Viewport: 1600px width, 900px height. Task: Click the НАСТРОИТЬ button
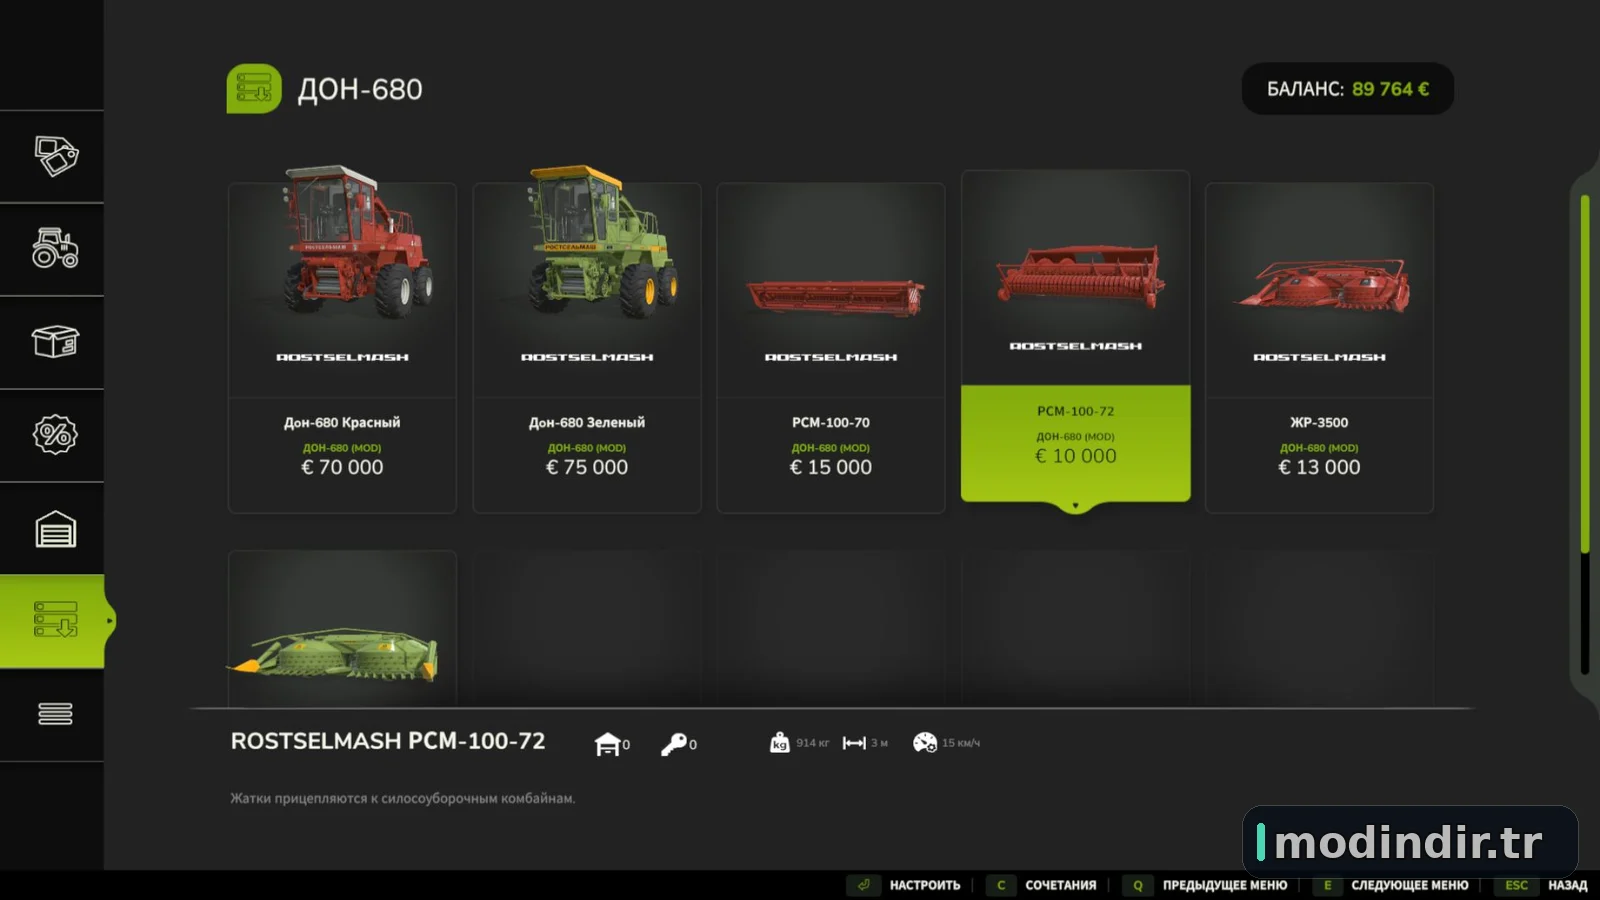tap(925, 886)
